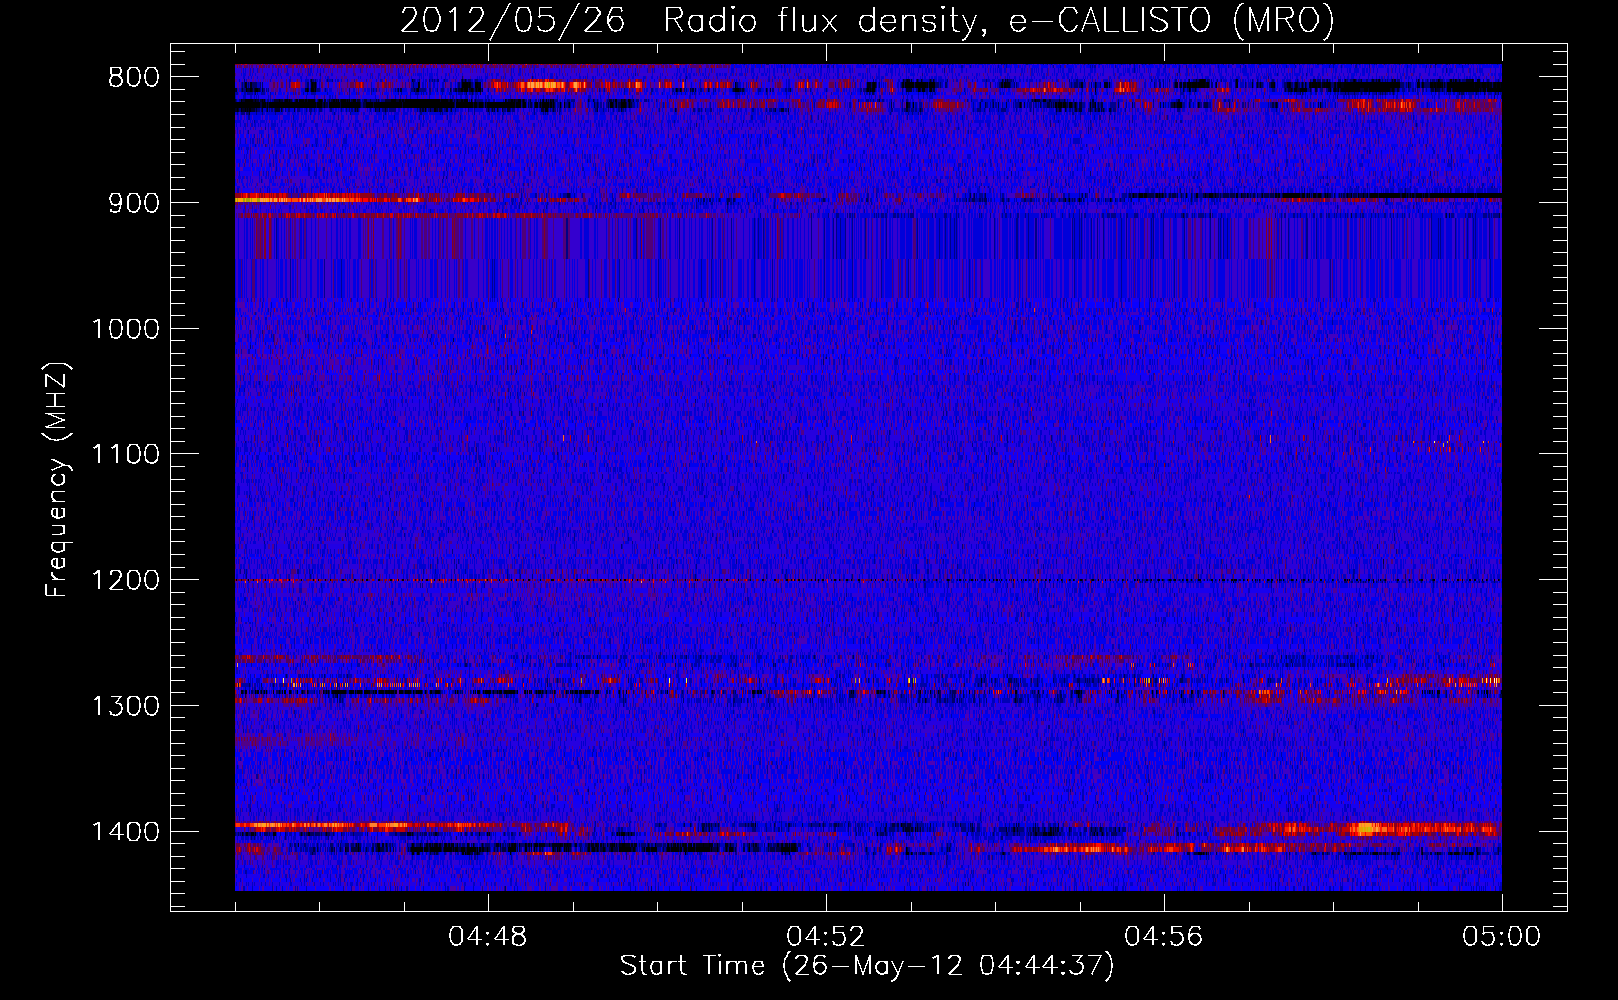Click the 05:00 time axis label

click(1502, 937)
